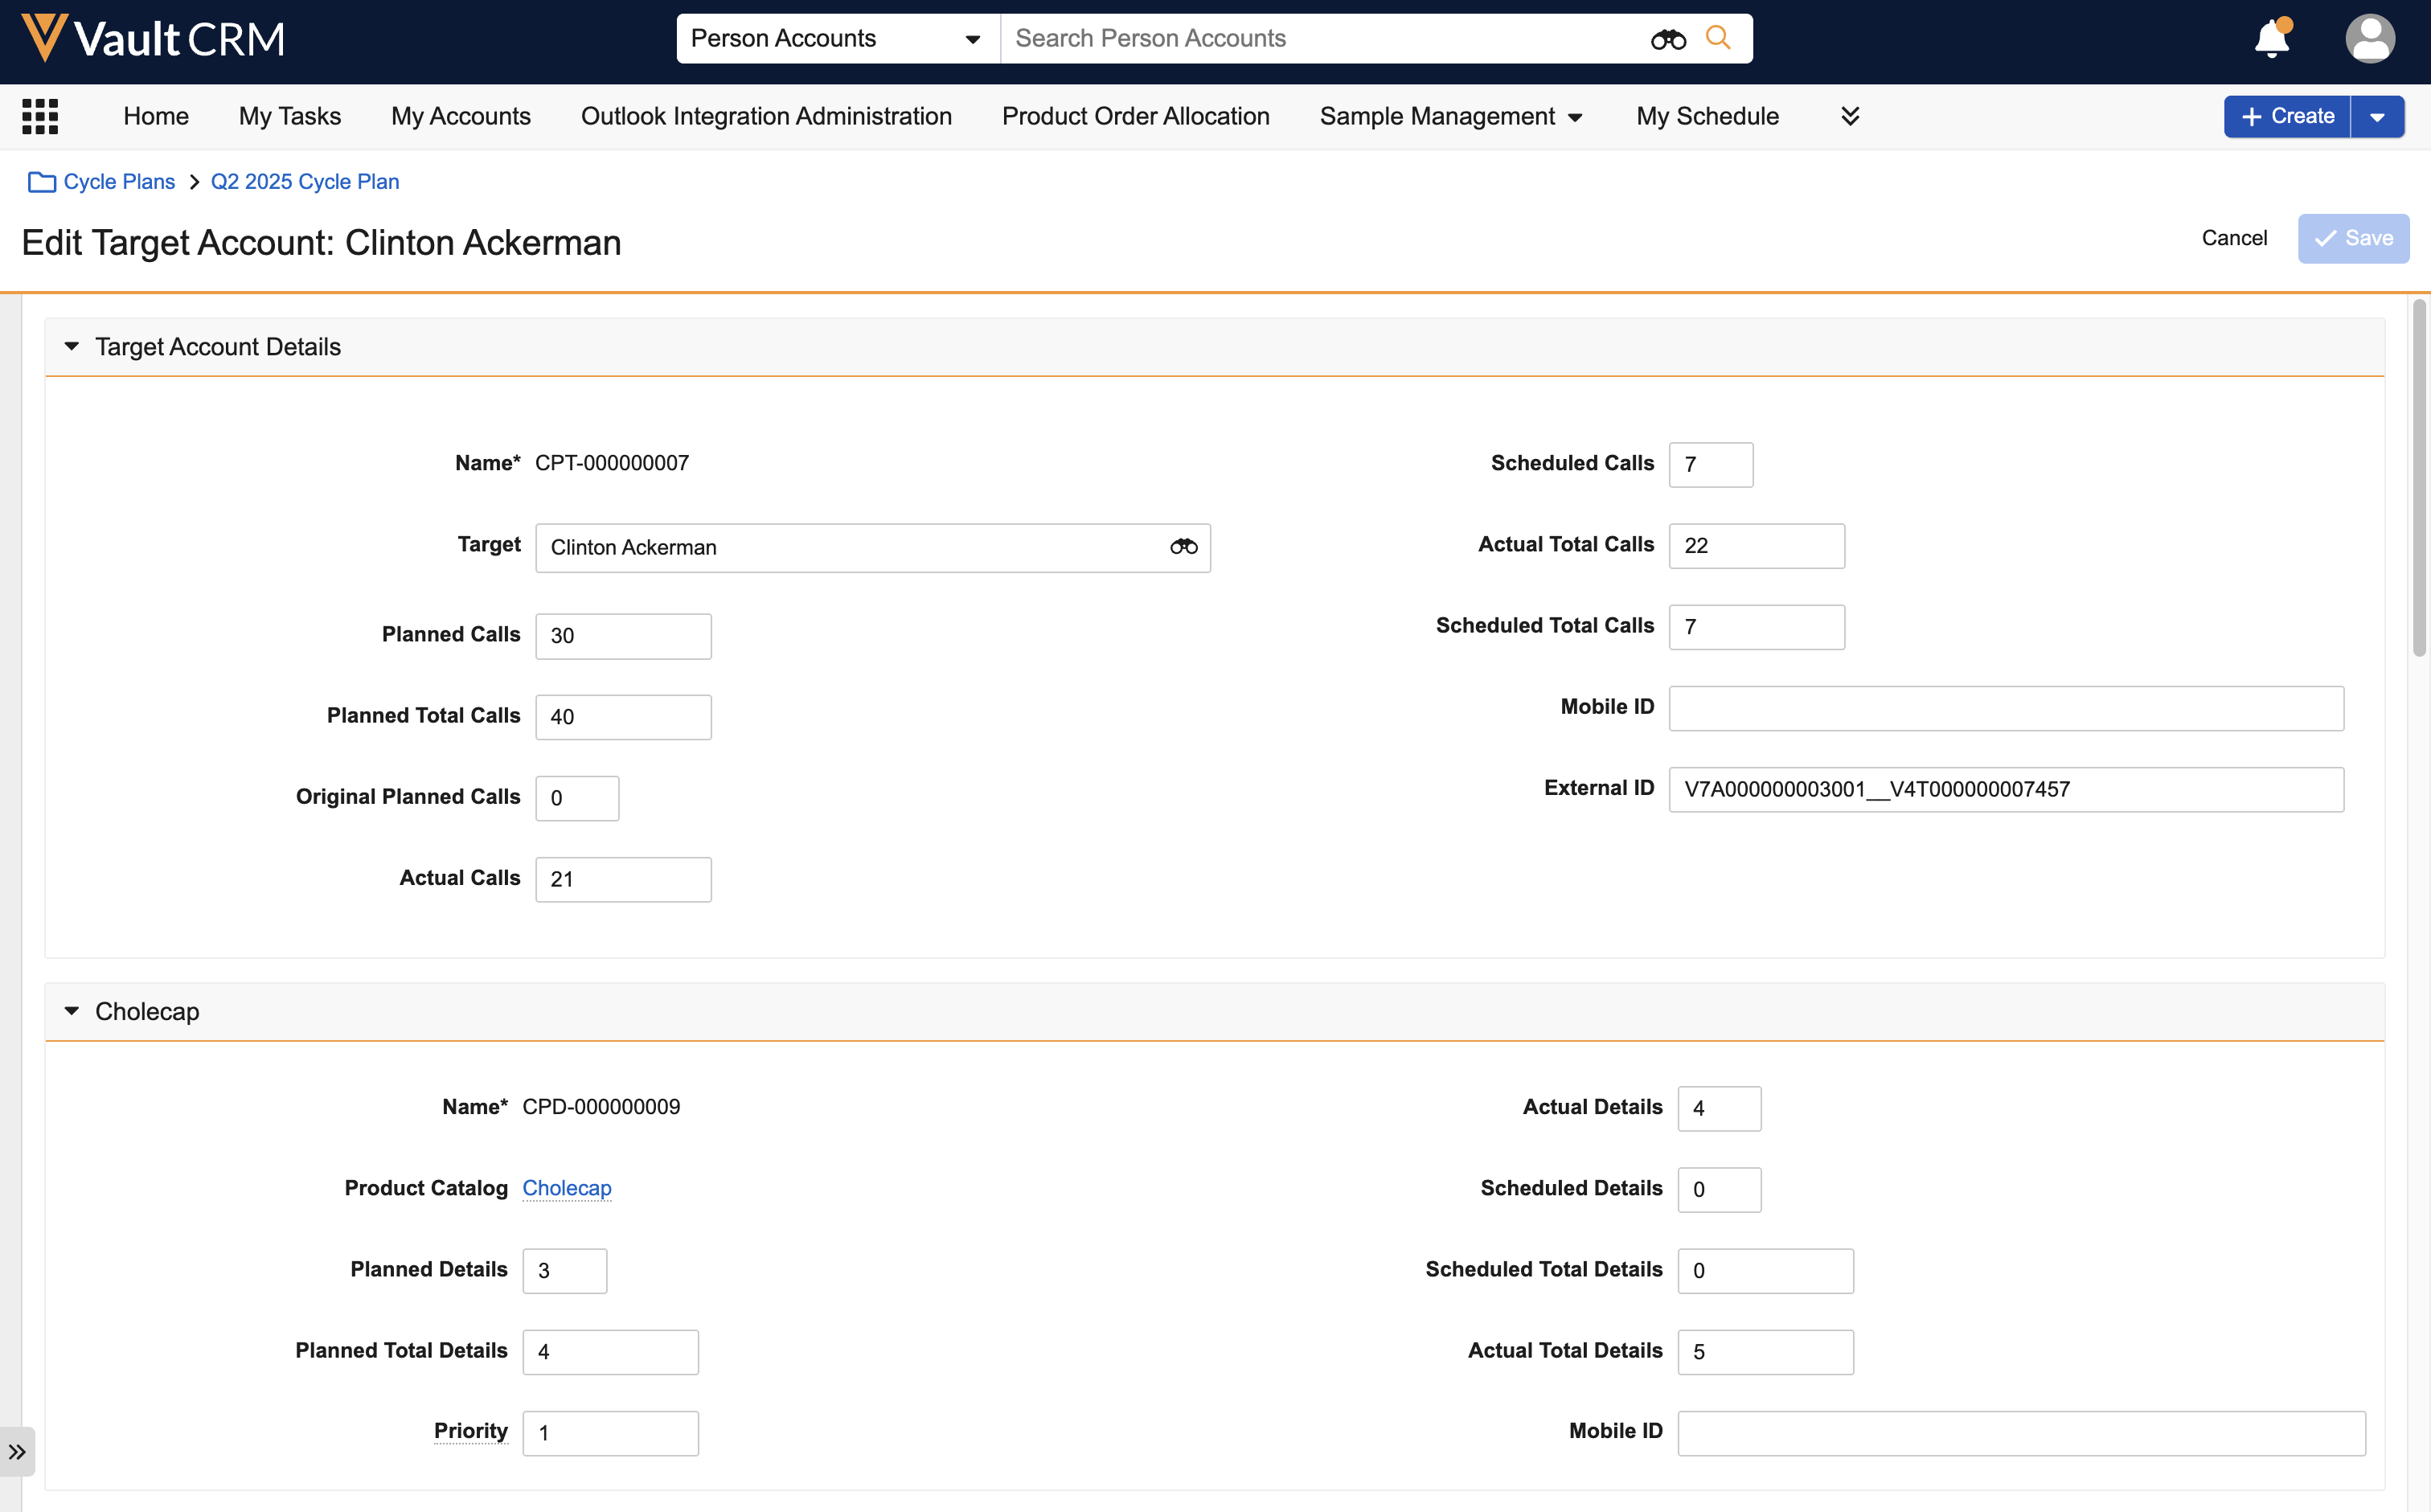Click the vertical page scrollbar

pos(2419,478)
